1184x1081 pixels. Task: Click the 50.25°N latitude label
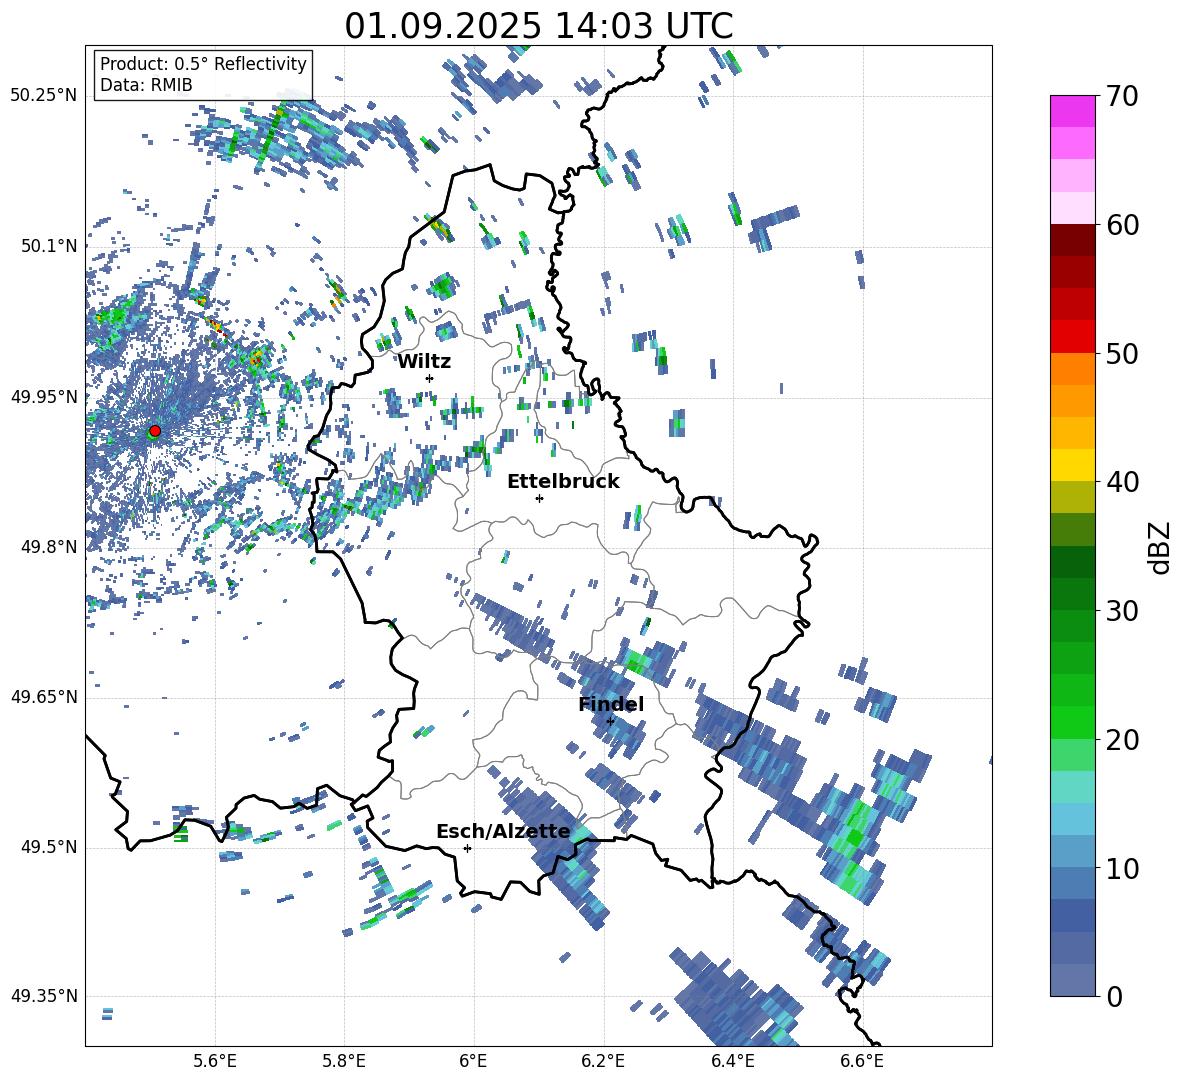45,96
